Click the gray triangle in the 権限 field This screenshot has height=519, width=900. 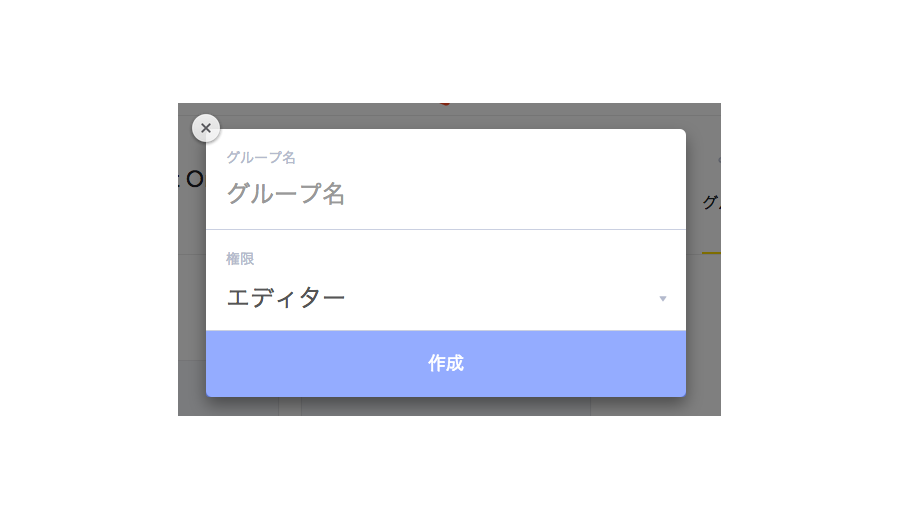[662, 299]
